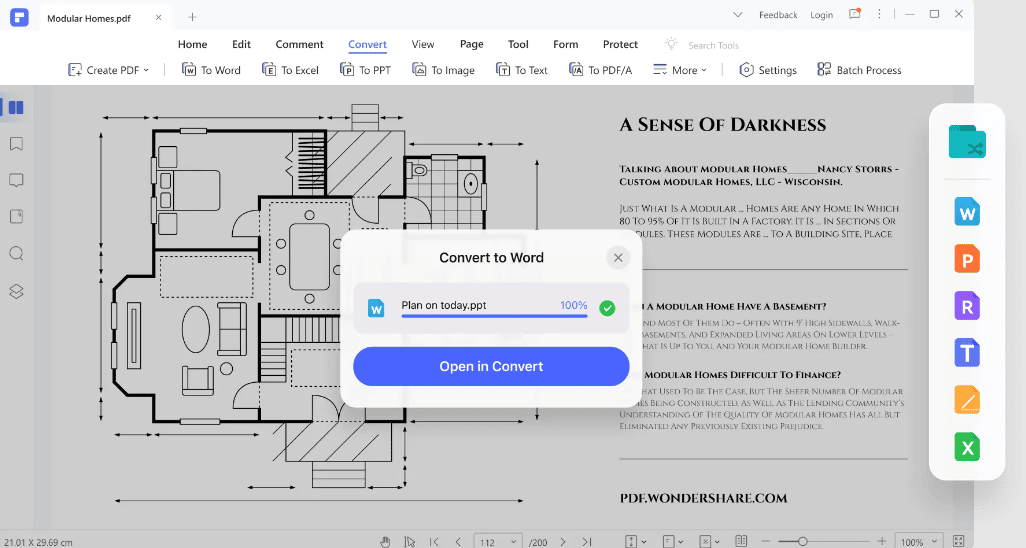Go to next page
Image resolution: width=1026 pixels, height=548 pixels.
click(x=563, y=541)
